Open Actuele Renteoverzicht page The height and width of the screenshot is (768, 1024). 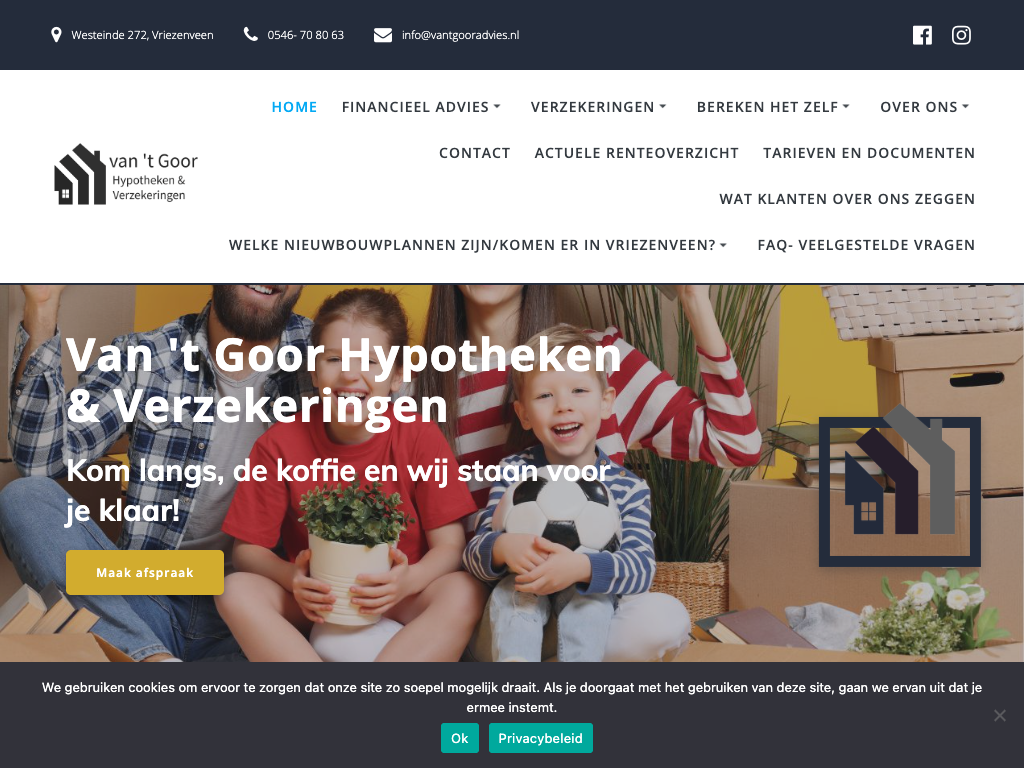click(x=636, y=153)
